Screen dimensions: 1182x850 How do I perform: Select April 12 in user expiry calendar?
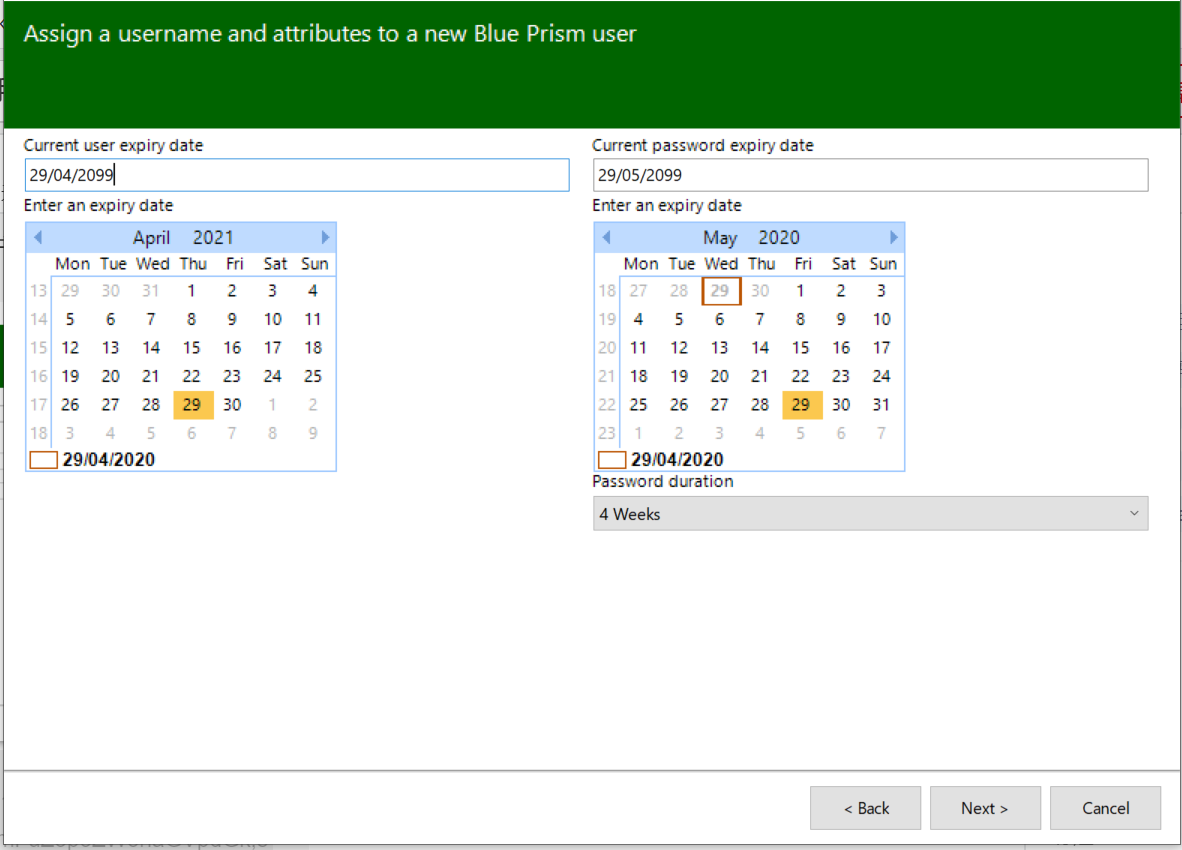tap(70, 347)
